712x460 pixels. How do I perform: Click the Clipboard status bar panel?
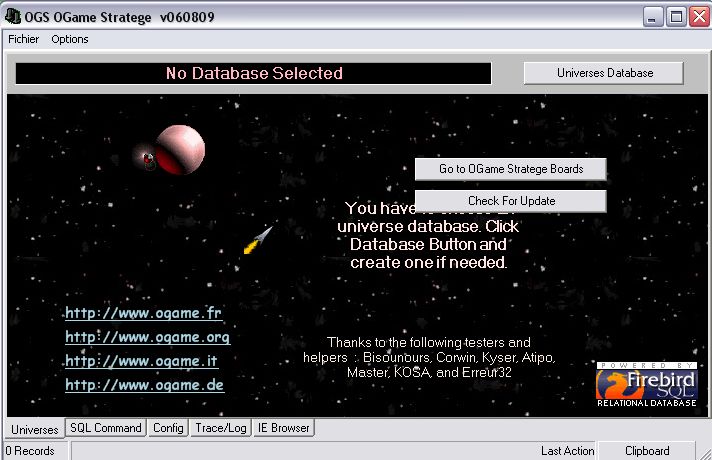[647, 451]
